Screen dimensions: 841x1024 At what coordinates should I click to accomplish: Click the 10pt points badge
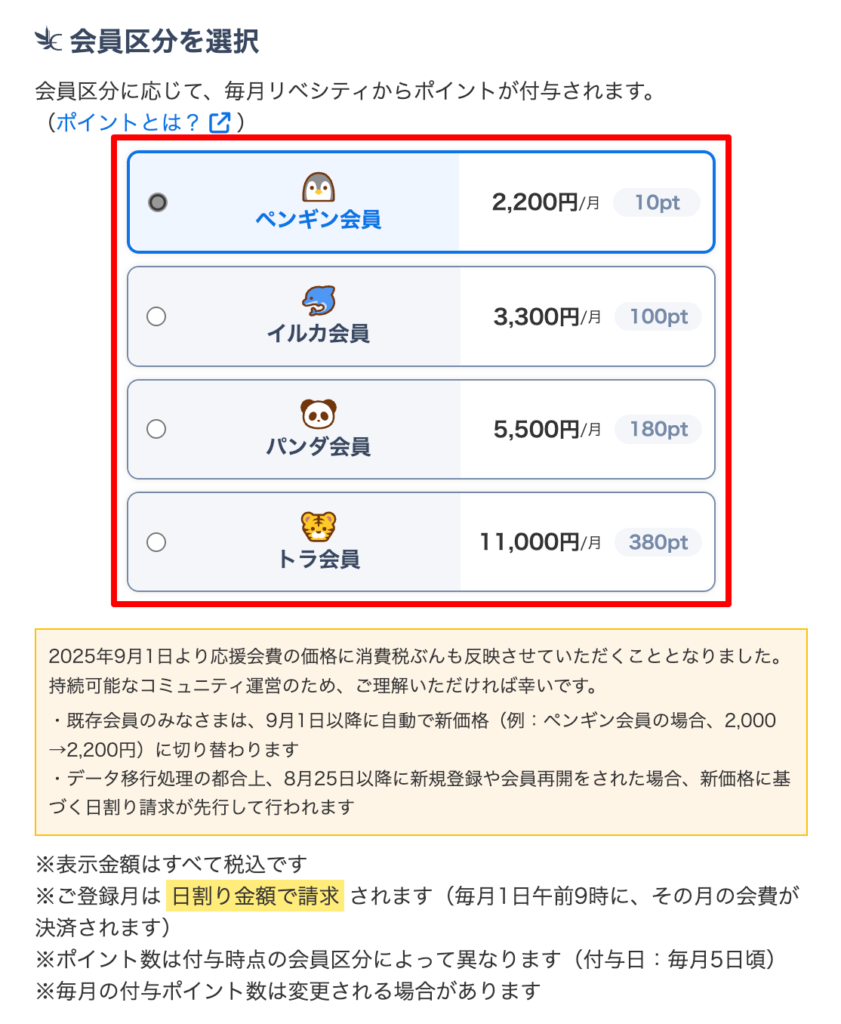[657, 202]
